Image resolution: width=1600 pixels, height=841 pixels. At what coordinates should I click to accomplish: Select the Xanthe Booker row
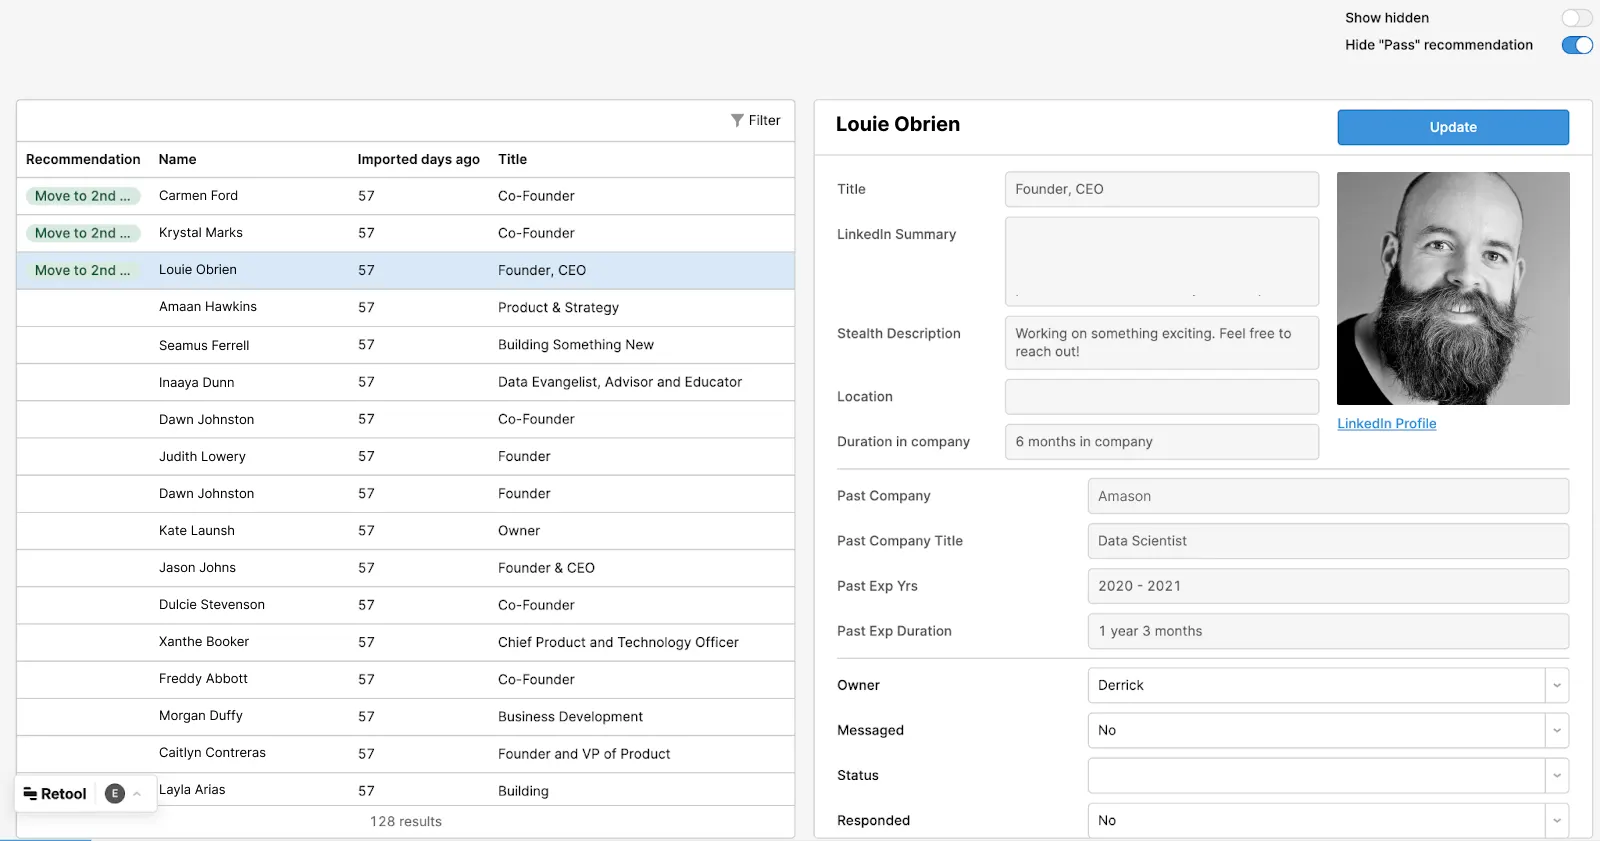point(405,642)
